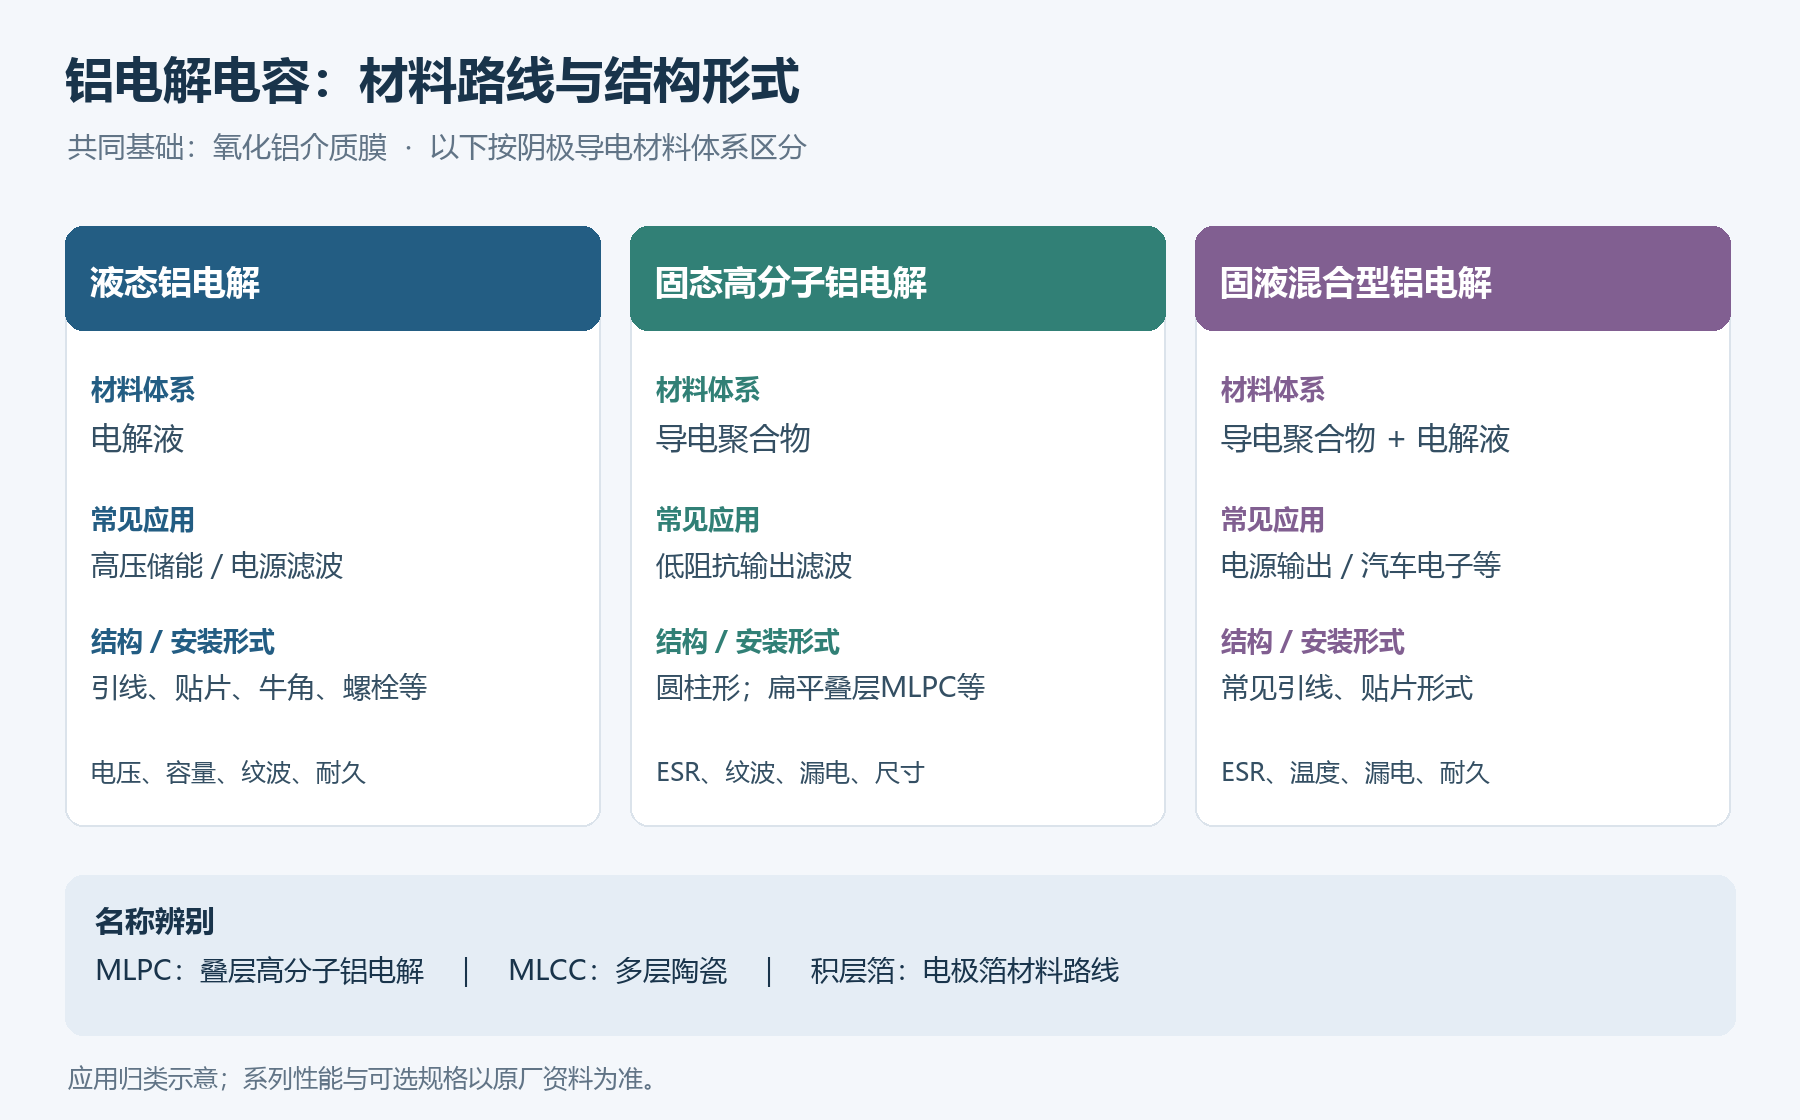Click 低阻抗输出滤波 text
The width and height of the screenshot is (1800, 1120).
pyautogui.click(x=754, y=566)
